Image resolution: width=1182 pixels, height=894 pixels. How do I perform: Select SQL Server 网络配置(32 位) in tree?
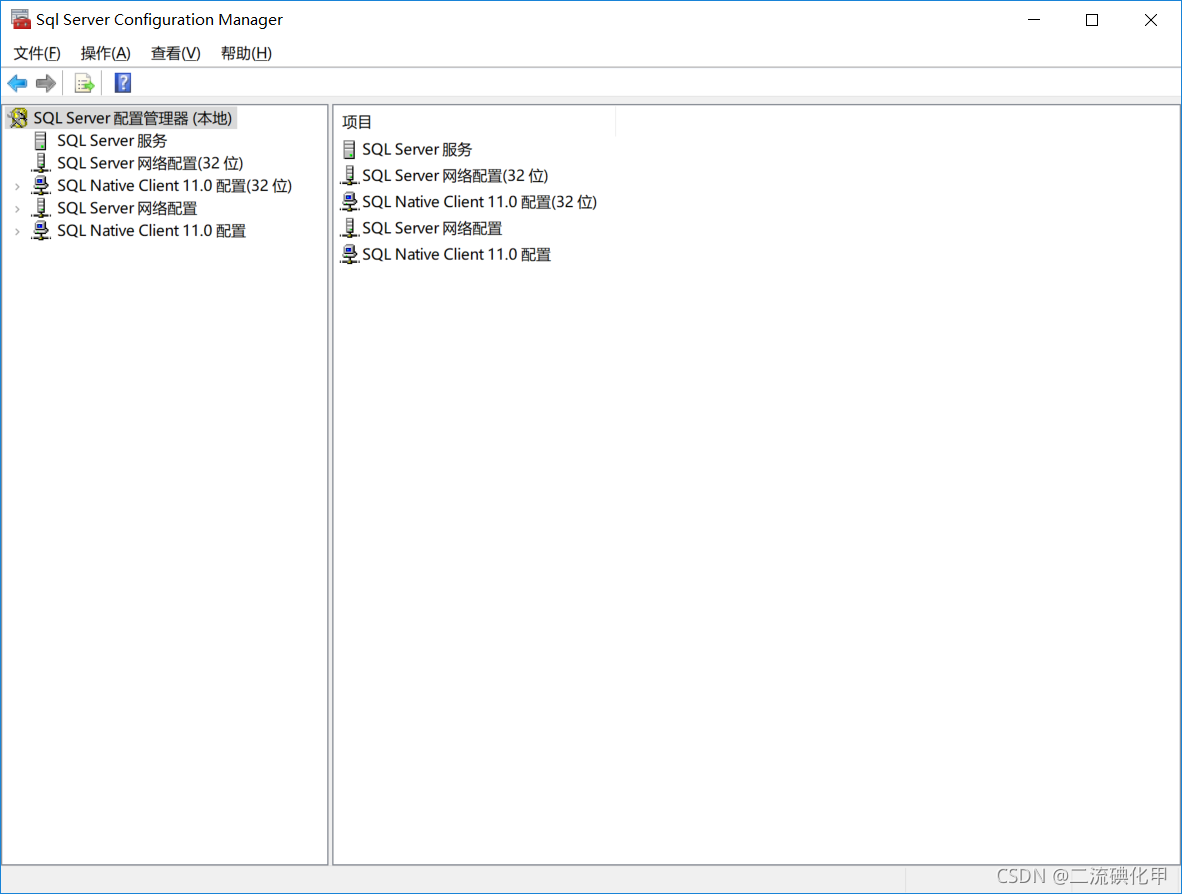tap(150, 164)
